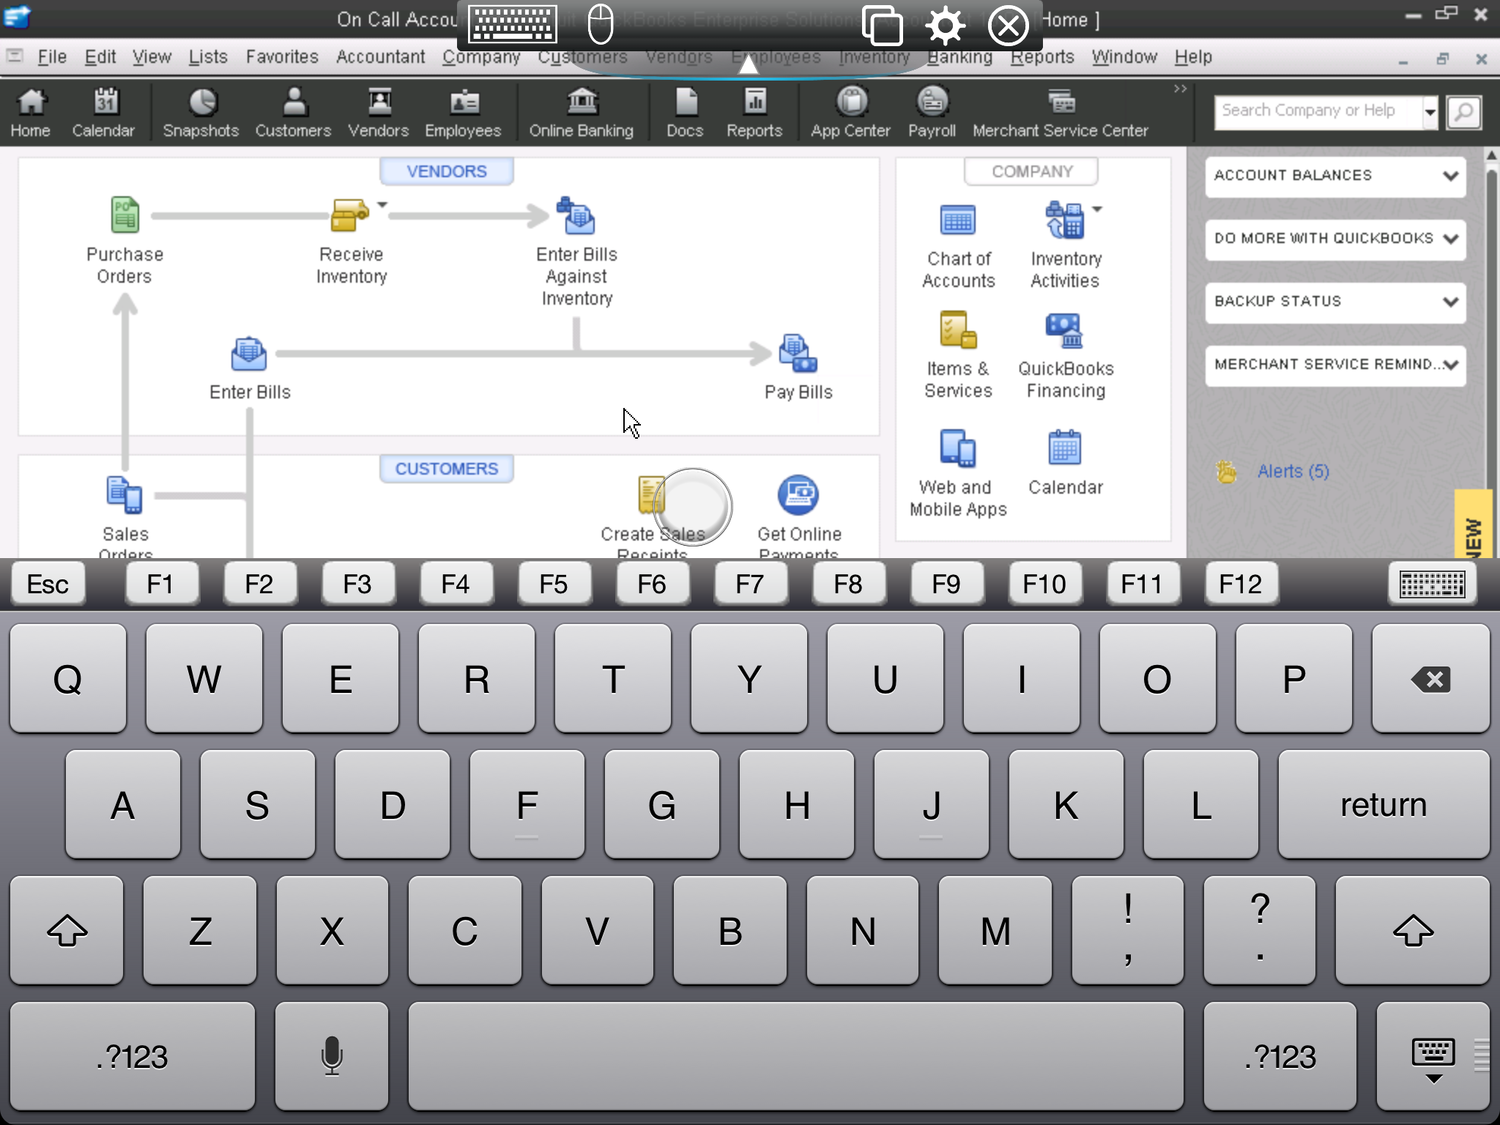Open the Docs center icon

coord(685,112)
